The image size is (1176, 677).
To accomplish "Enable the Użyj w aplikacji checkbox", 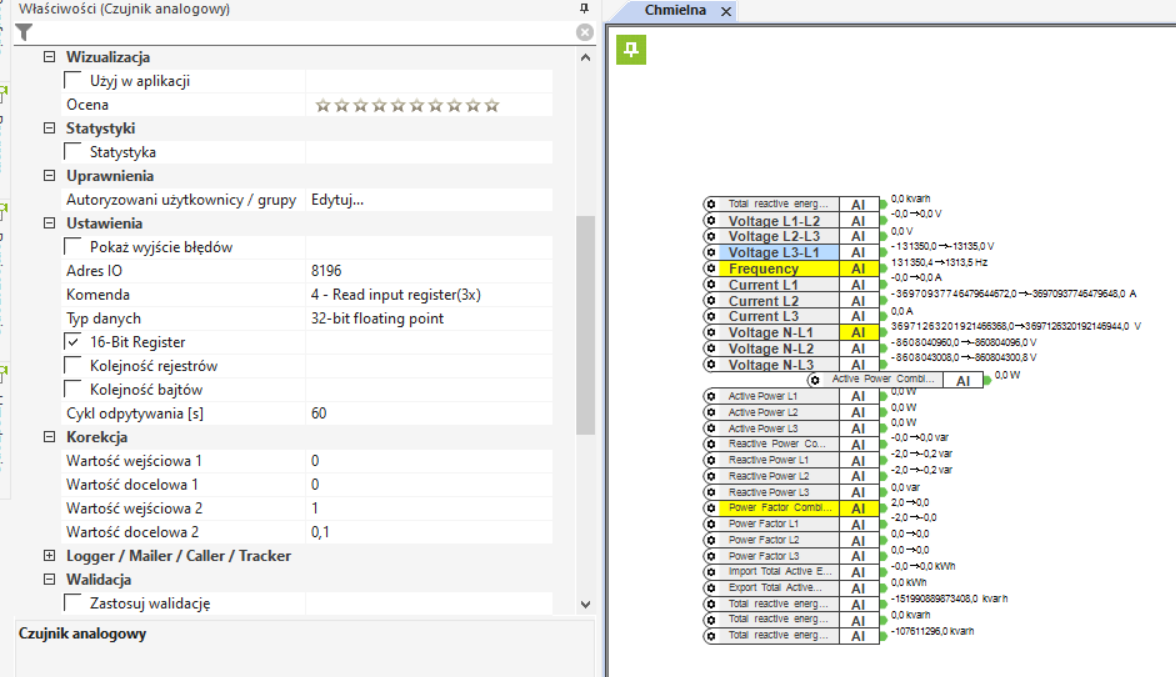I will coord(74,80).
